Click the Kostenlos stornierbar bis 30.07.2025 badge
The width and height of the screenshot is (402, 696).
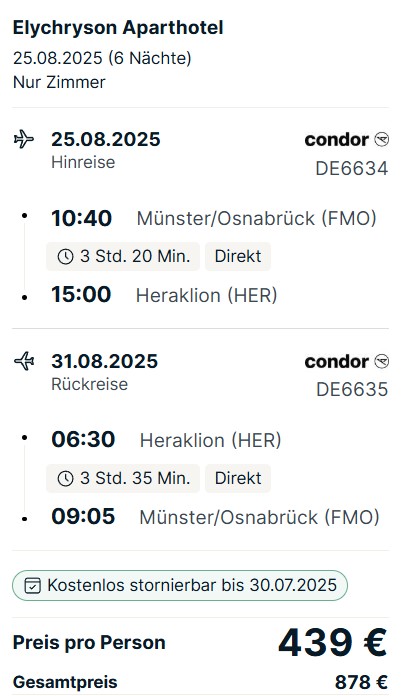point(180,585)
